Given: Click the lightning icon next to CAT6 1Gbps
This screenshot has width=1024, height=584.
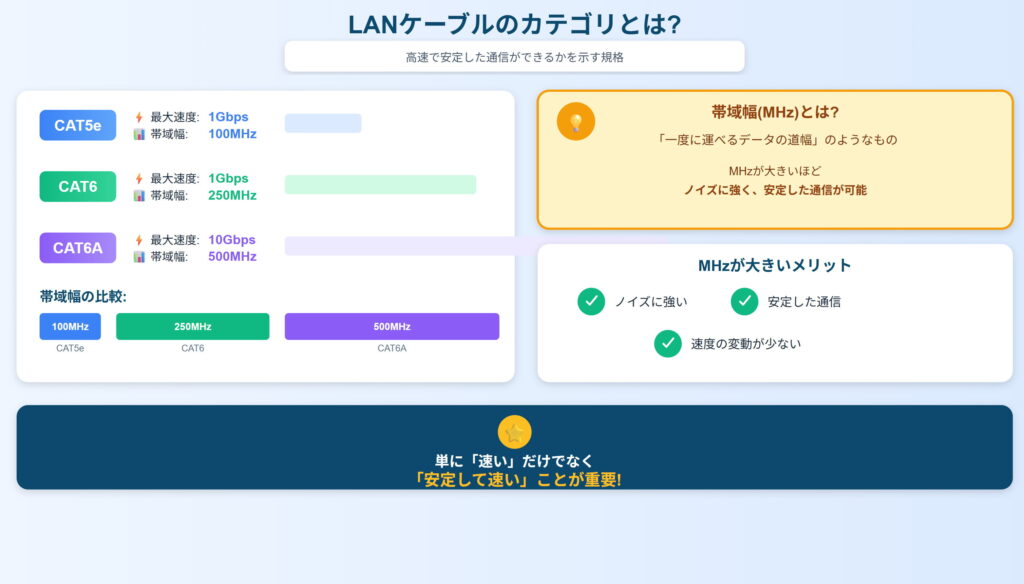Looking at the screenshot, I should coord(139,178).
